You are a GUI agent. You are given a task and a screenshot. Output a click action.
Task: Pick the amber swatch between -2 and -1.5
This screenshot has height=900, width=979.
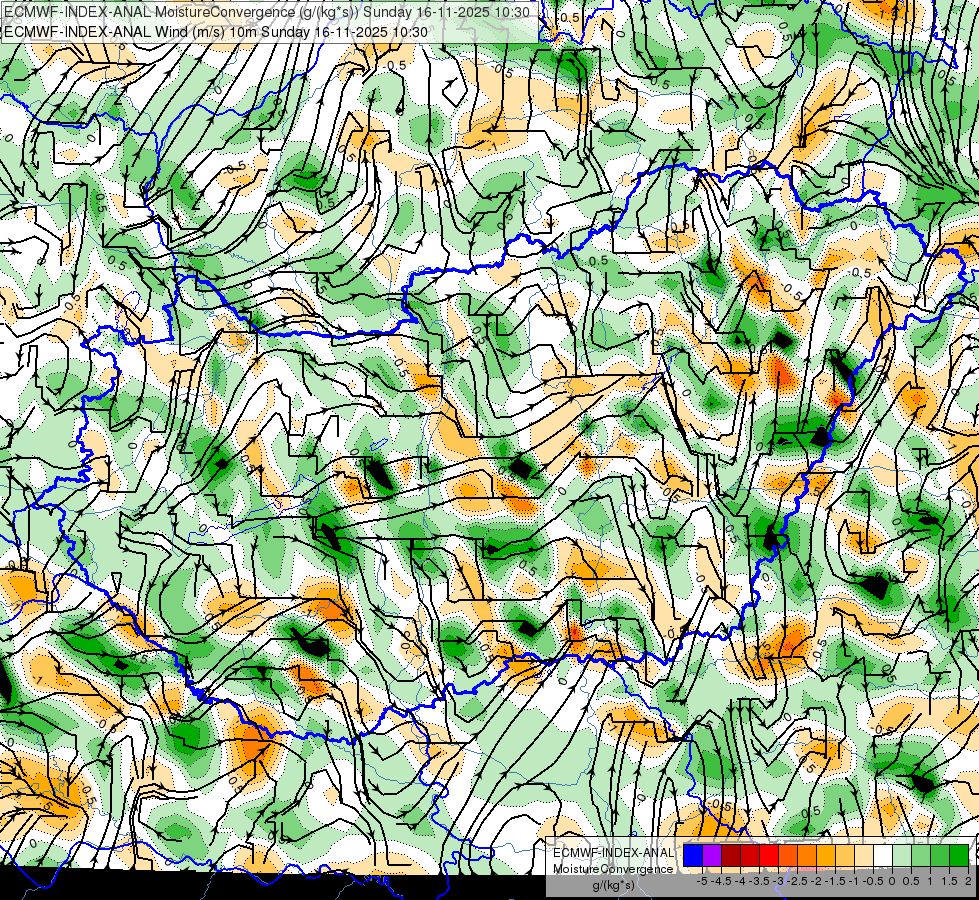(826, 855)
